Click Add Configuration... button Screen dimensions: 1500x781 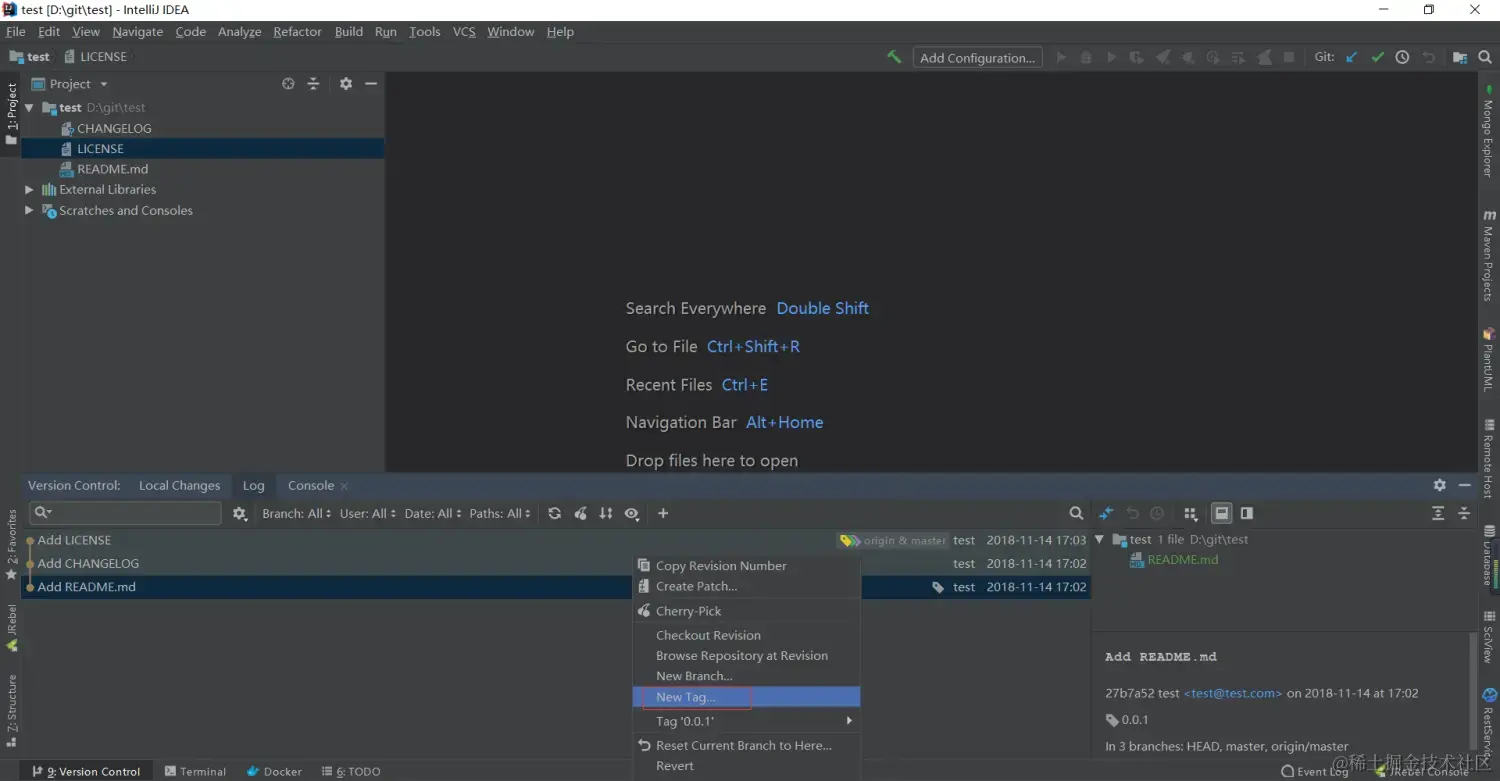coord(977,57)
